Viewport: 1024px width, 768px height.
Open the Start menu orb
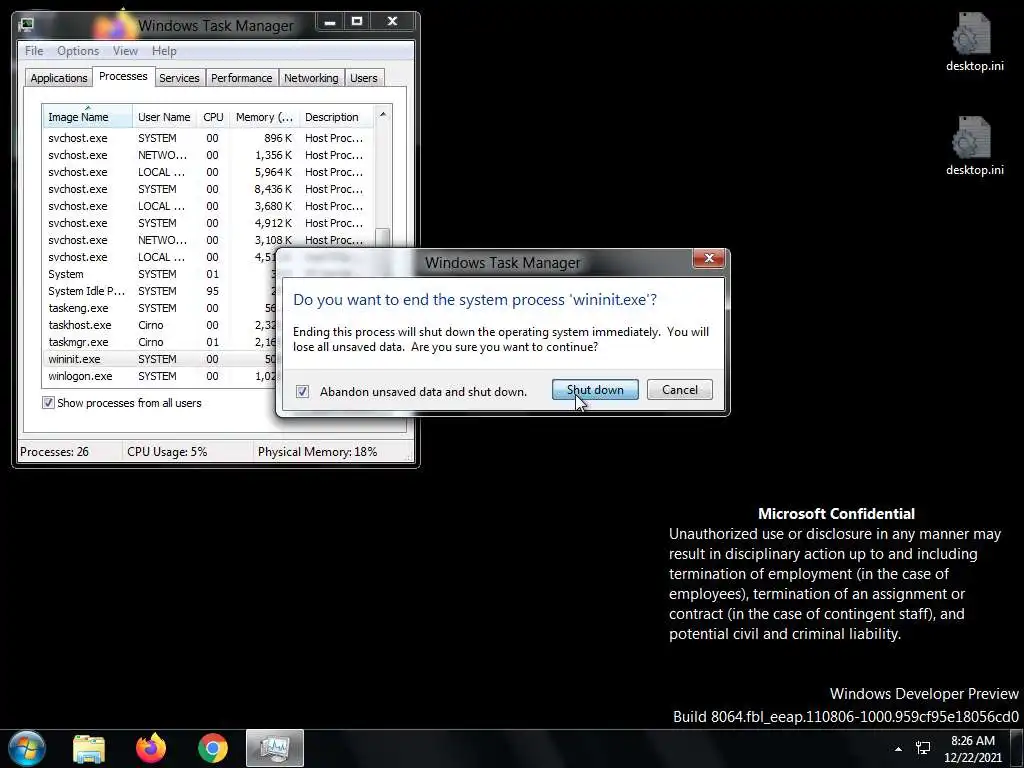coord(27,748)
